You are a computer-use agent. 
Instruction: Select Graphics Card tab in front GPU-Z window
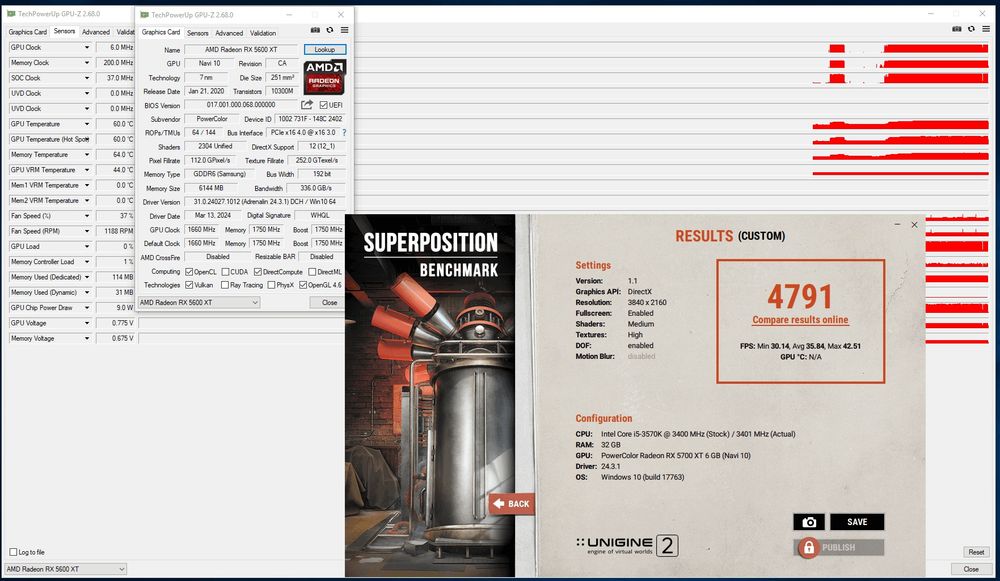pos(161,32)
